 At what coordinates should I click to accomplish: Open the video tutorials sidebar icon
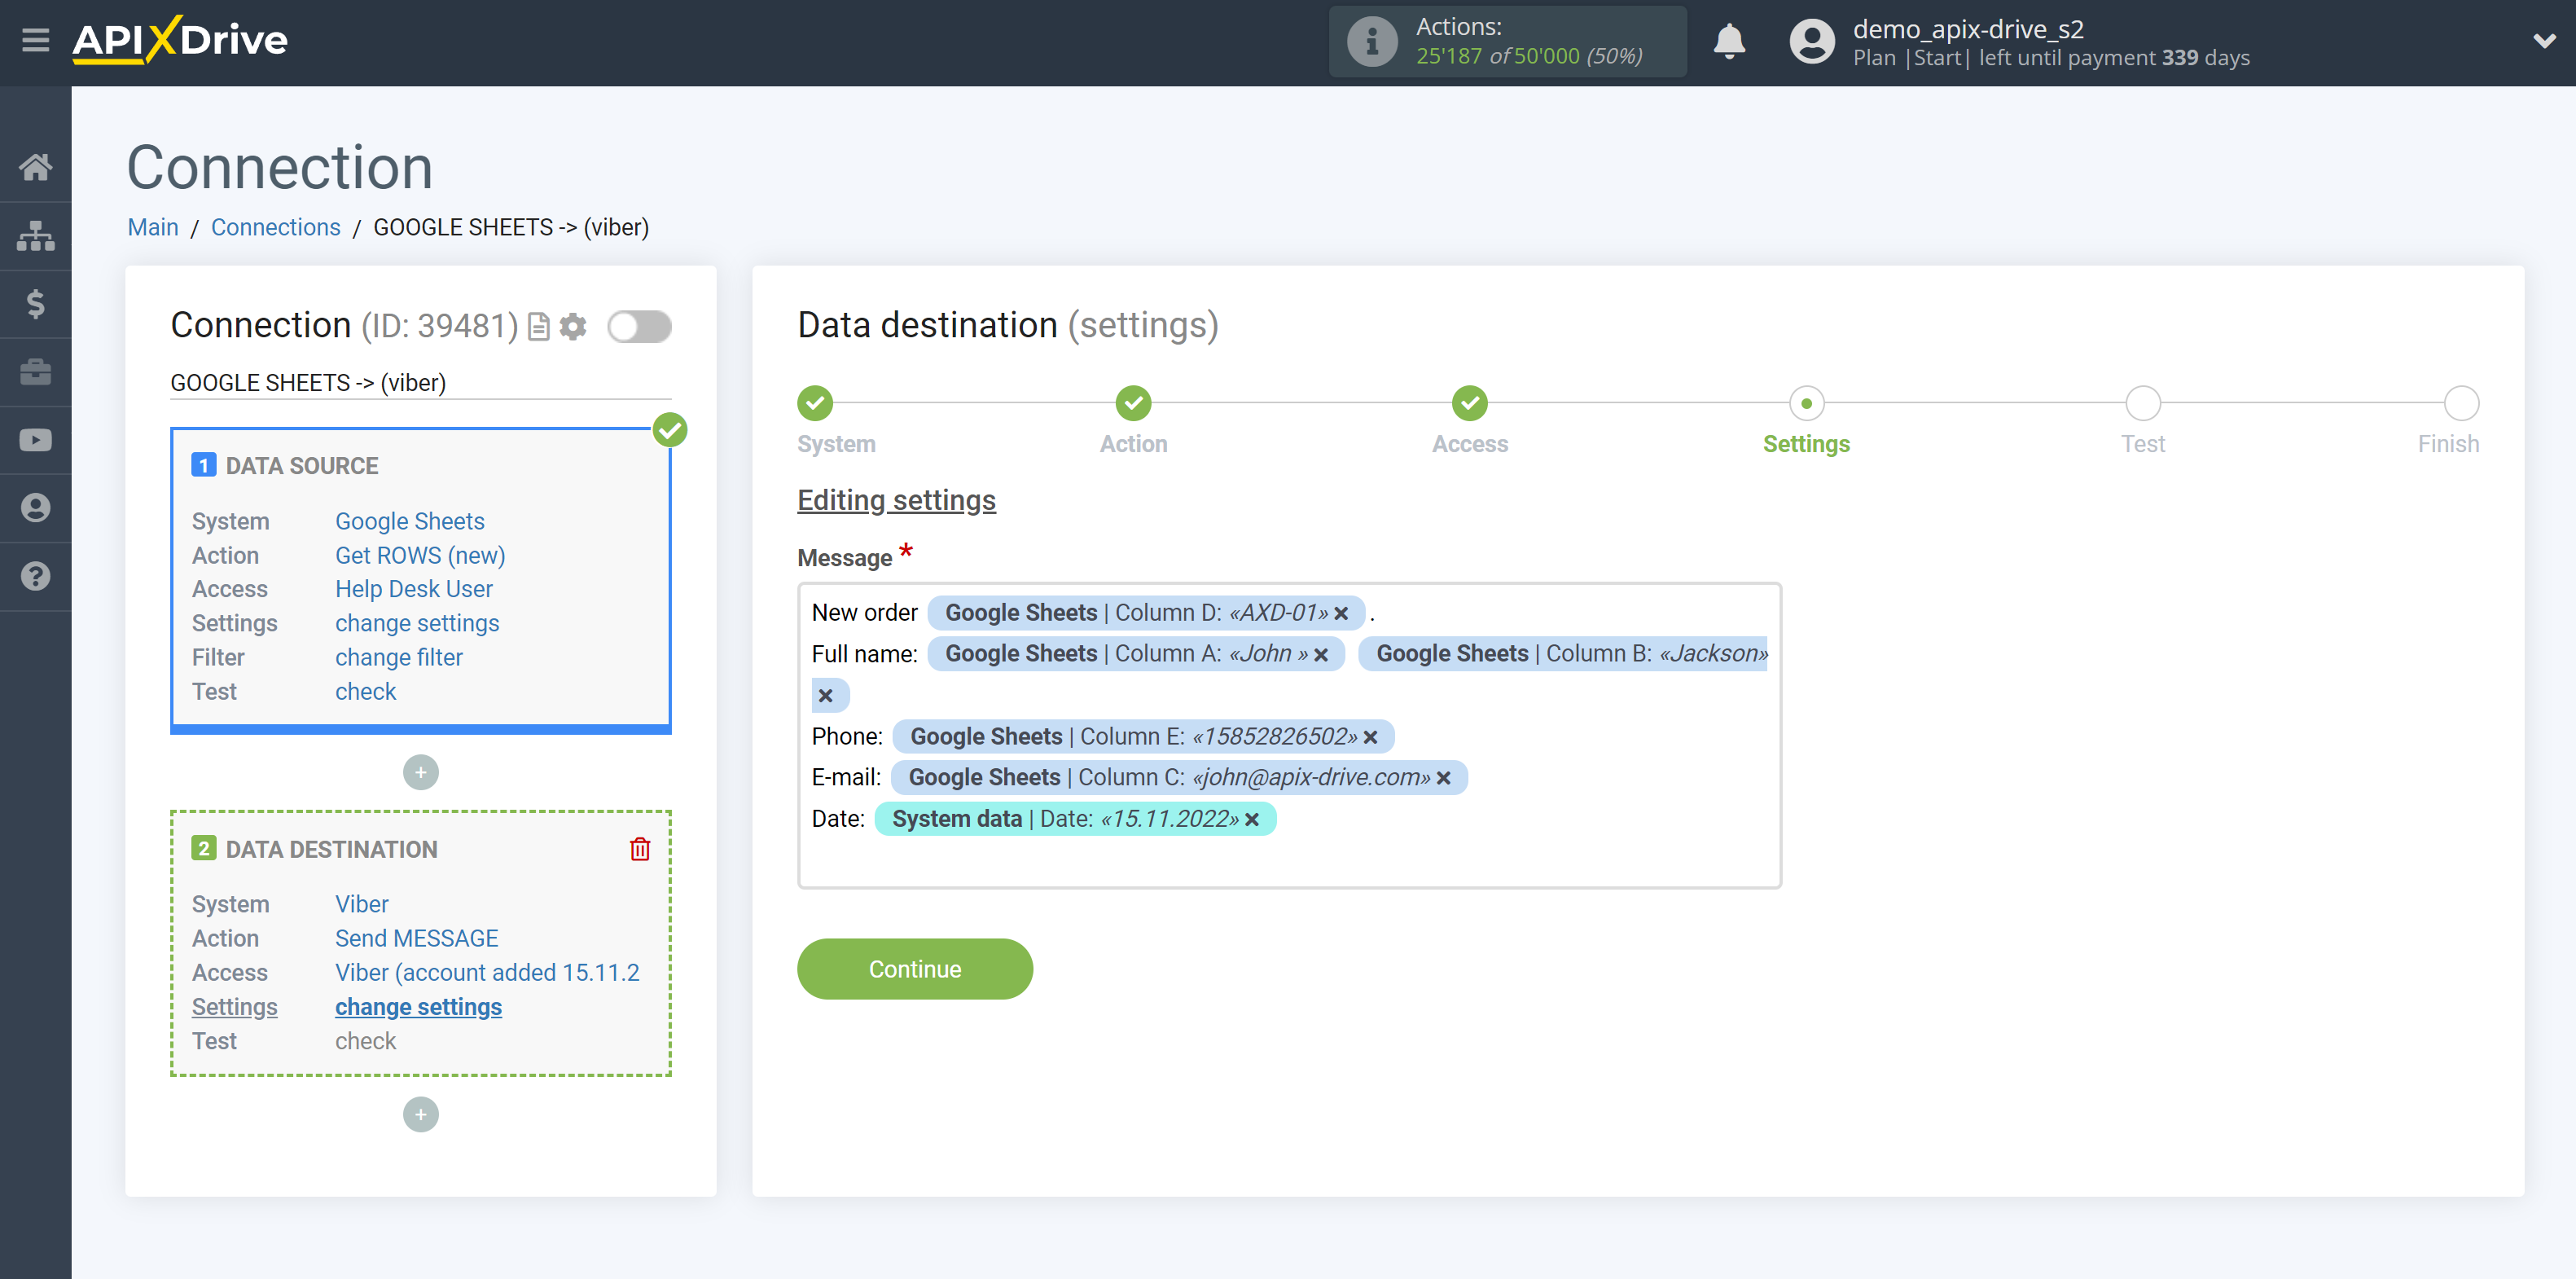(36, 440)
